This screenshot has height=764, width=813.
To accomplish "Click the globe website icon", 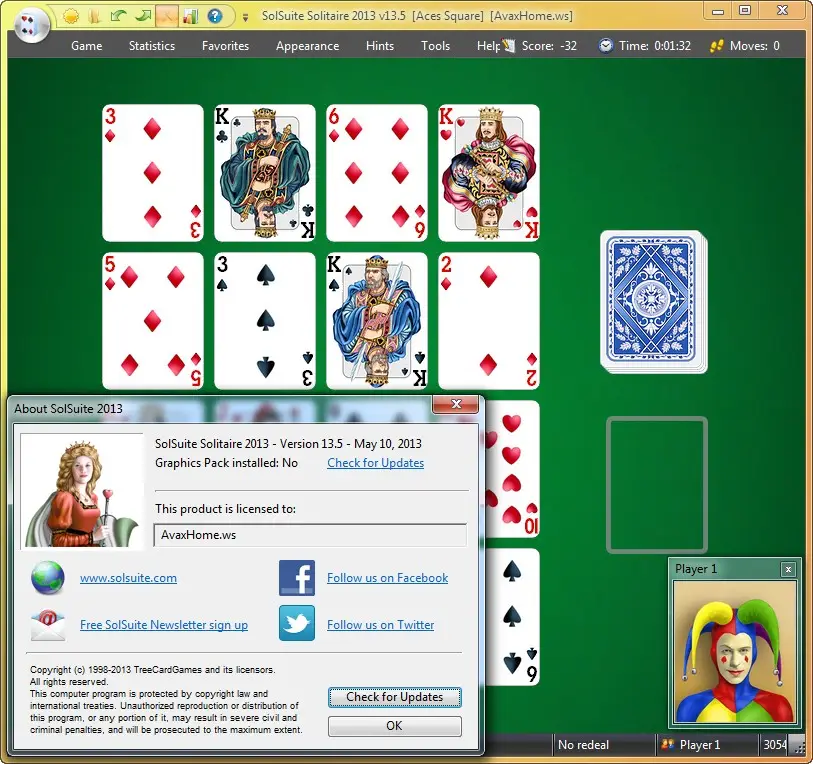I will tap(48, 577).
